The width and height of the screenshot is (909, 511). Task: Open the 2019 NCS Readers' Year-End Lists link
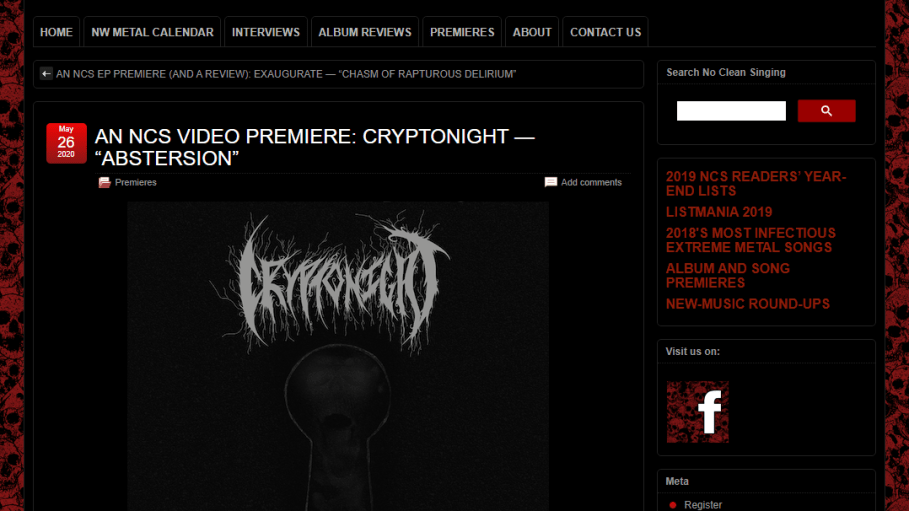[x=756, y=183]
